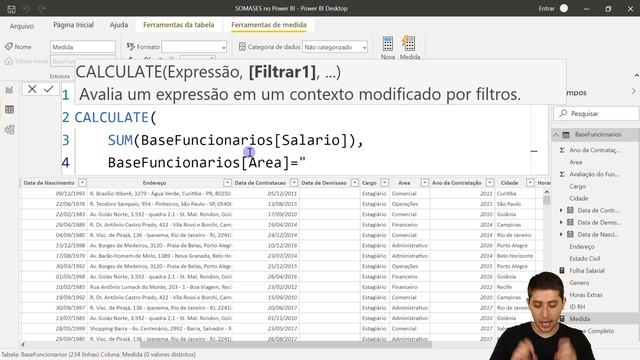Viewport: 640px width, 360px height.
Task: Switch to Ferramentas da tabela tab
Action: click(x=178, y=25)
